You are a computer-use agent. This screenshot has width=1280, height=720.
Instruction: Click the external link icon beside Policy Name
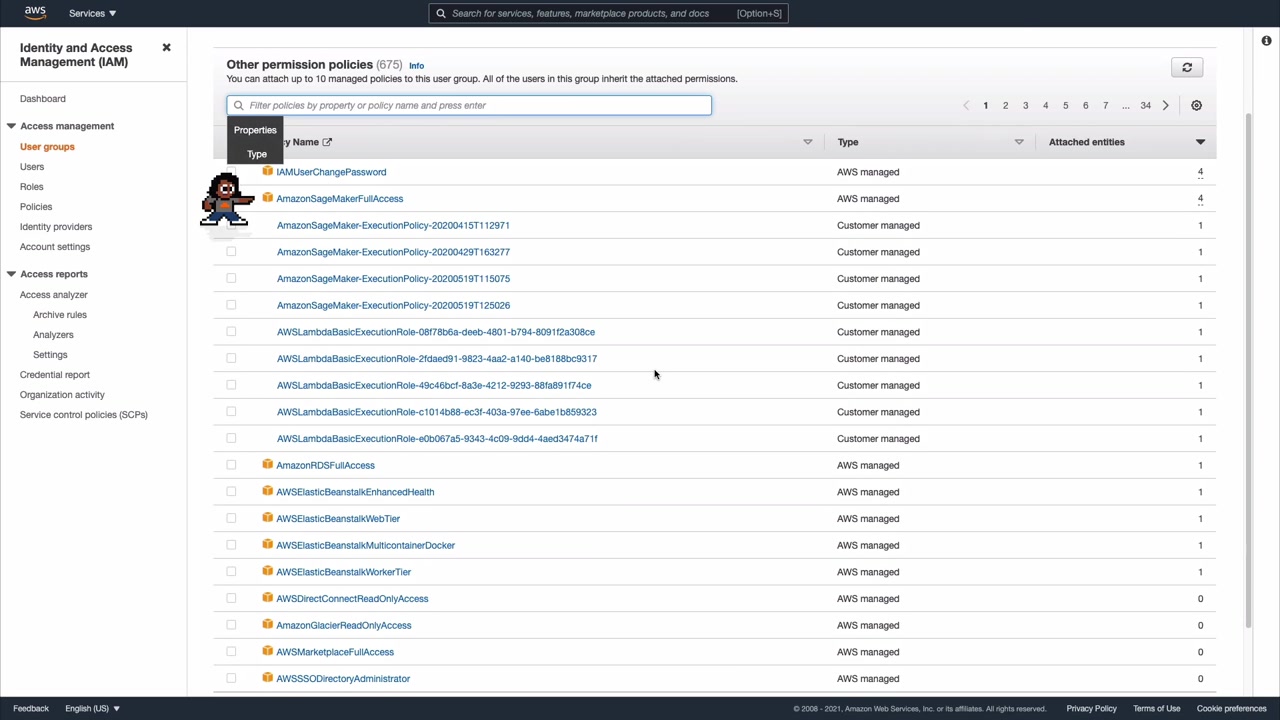click(327, 142)
